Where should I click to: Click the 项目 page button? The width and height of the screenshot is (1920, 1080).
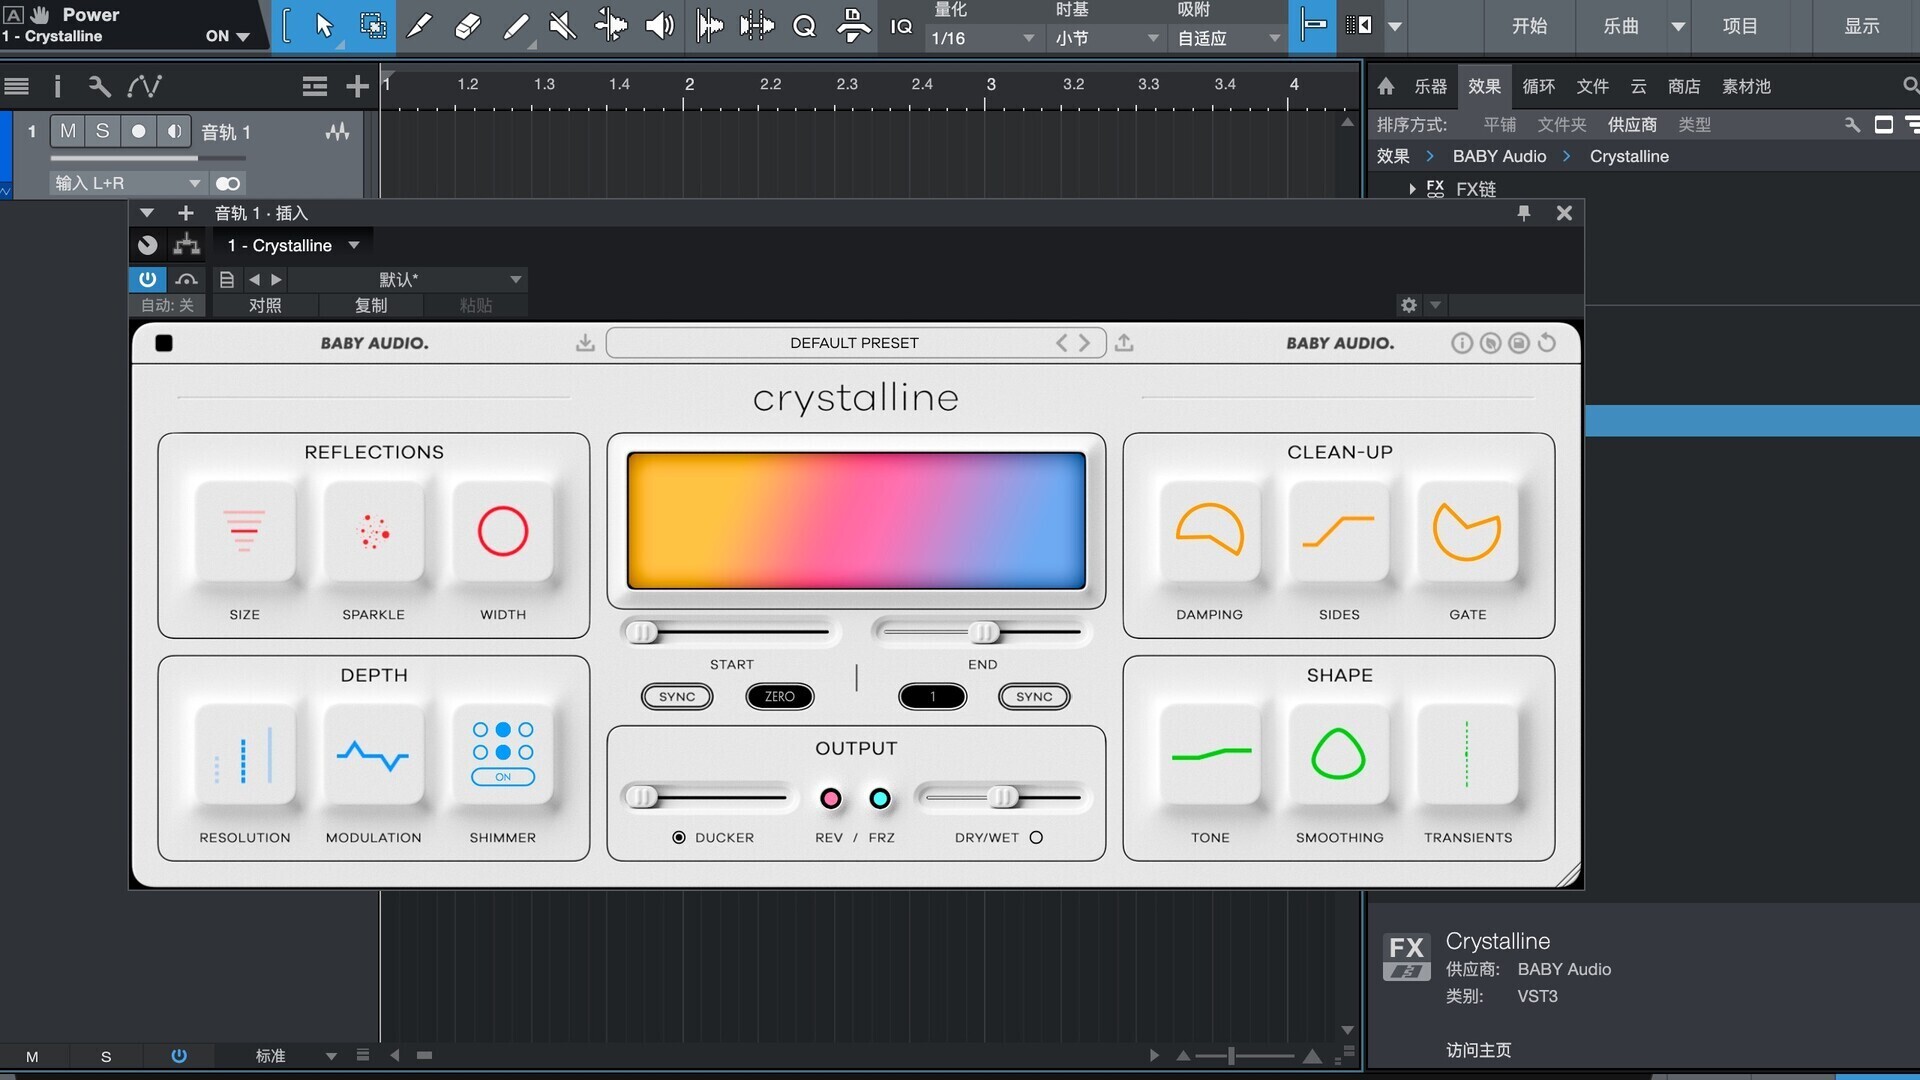tap(1740, 26)
